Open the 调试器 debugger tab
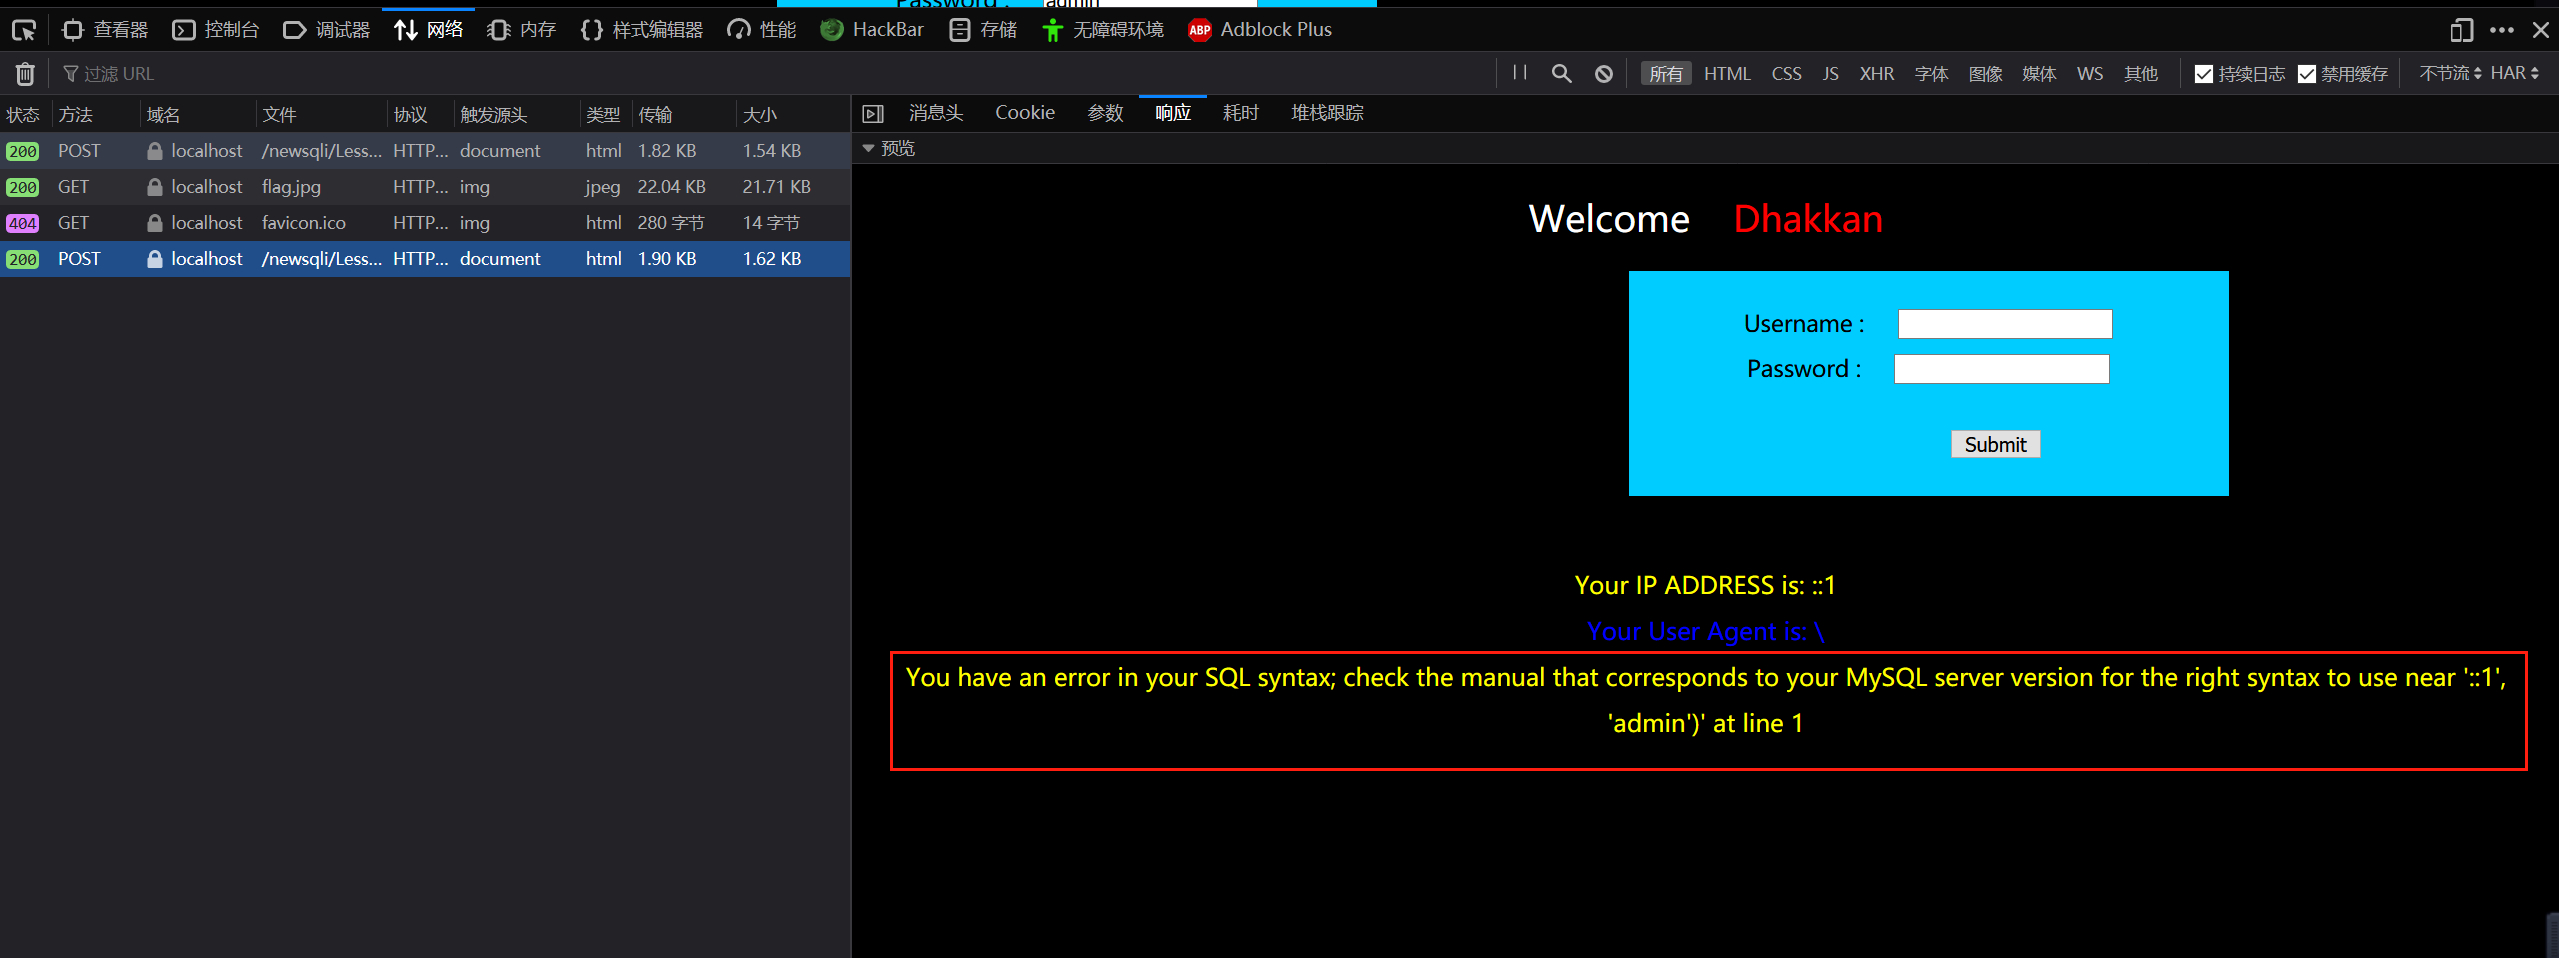This screenshot has width=2559, height=958. pos(326,30)
